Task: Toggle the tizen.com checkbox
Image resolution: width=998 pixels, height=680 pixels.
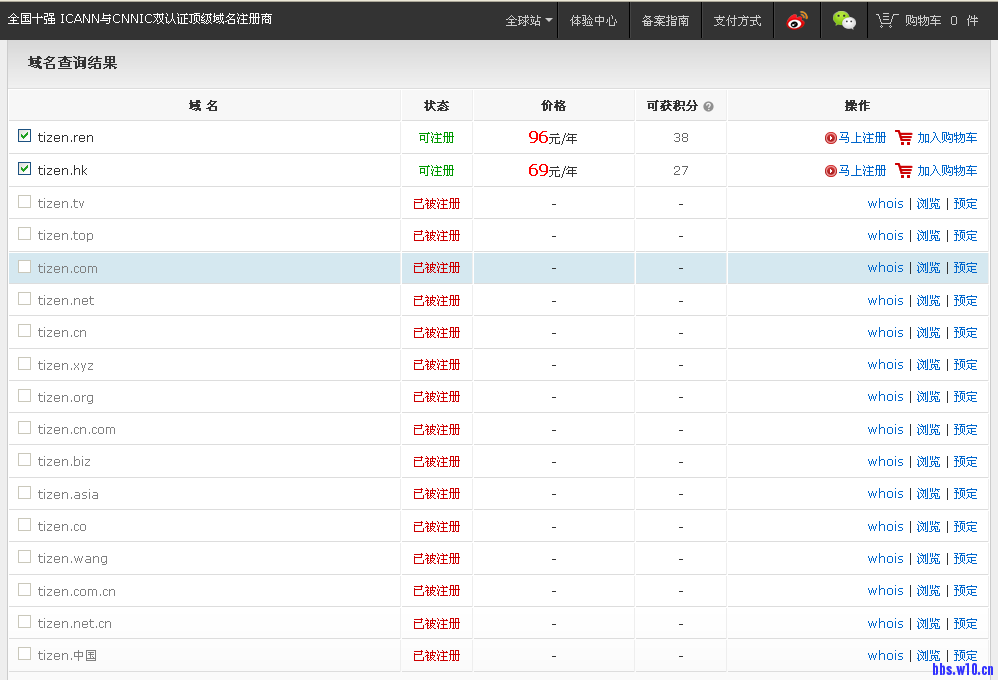Action: tap(25, 267)
